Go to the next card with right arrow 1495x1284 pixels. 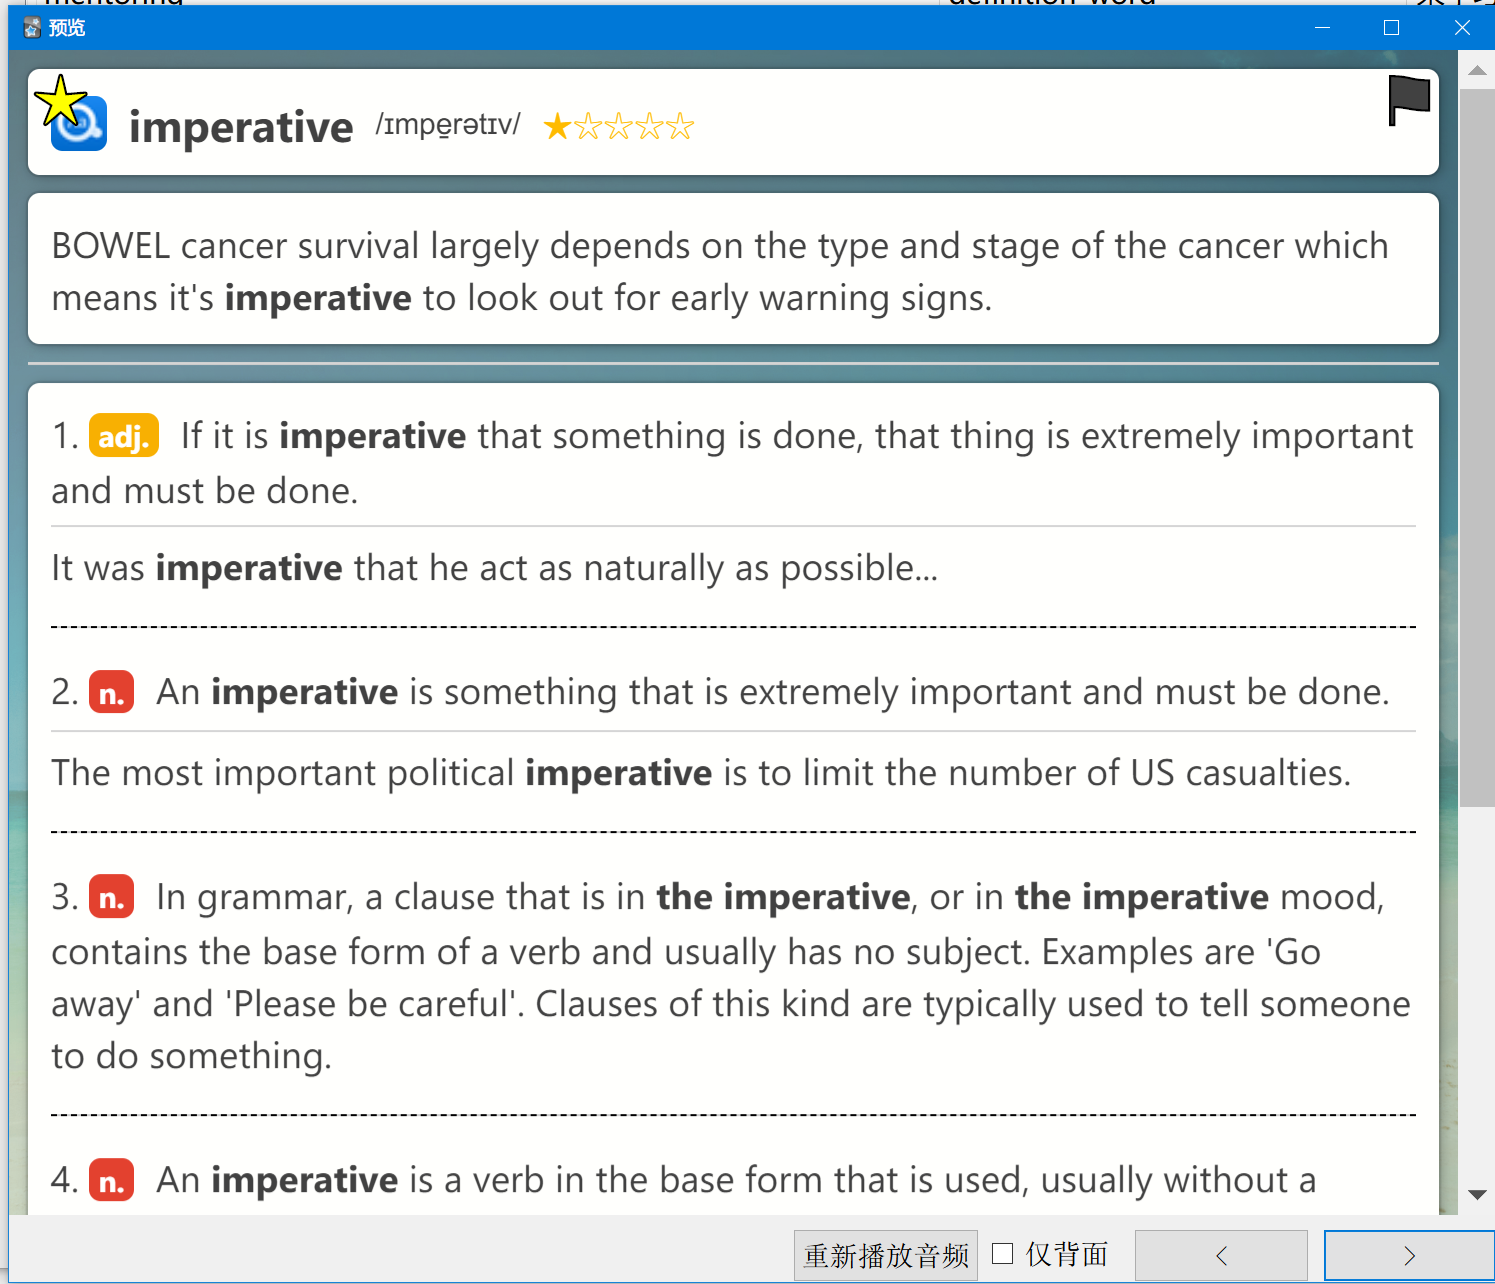point(1409,1255)
